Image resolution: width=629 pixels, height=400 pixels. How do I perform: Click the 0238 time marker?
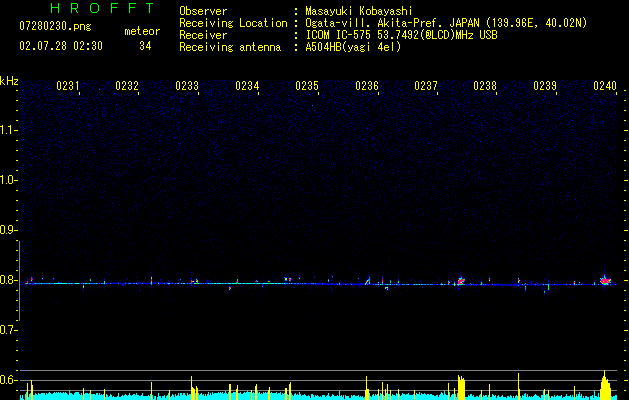click(485, 86)
